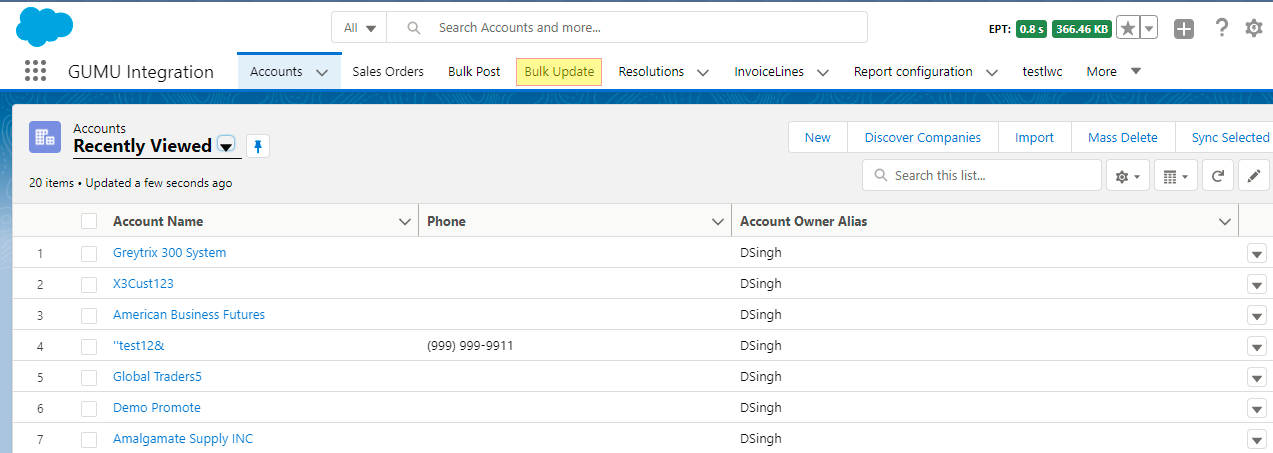1273x453 pixels.
Task: Open Setup gear icon in header
Action: (x=1254, y=28)
